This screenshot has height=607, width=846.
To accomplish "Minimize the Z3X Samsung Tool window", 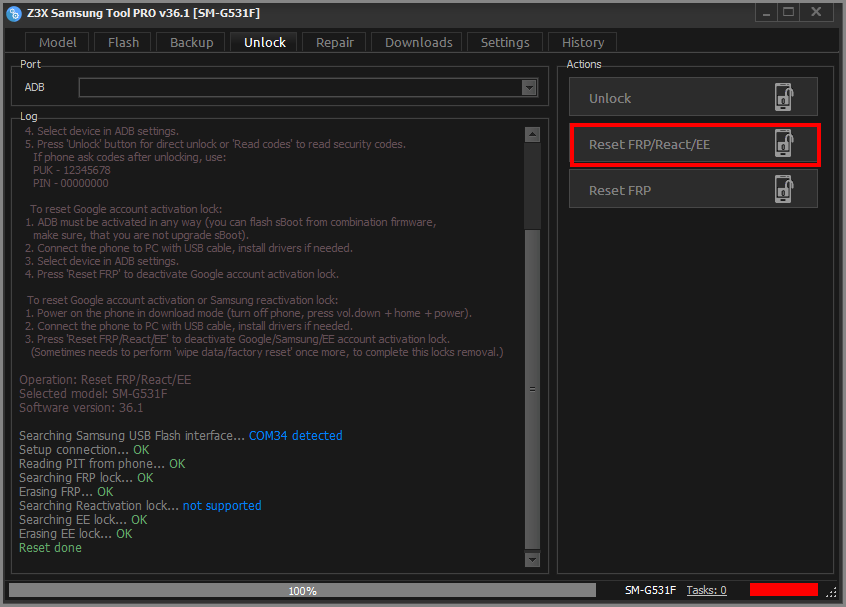I will 766,13.
